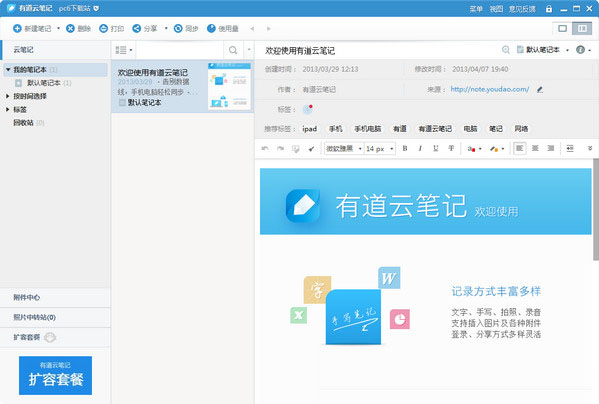Add the recommended tag 手机电脑
Image resolution: width=599 pixels, height=404 pixels.
point(368,129)
